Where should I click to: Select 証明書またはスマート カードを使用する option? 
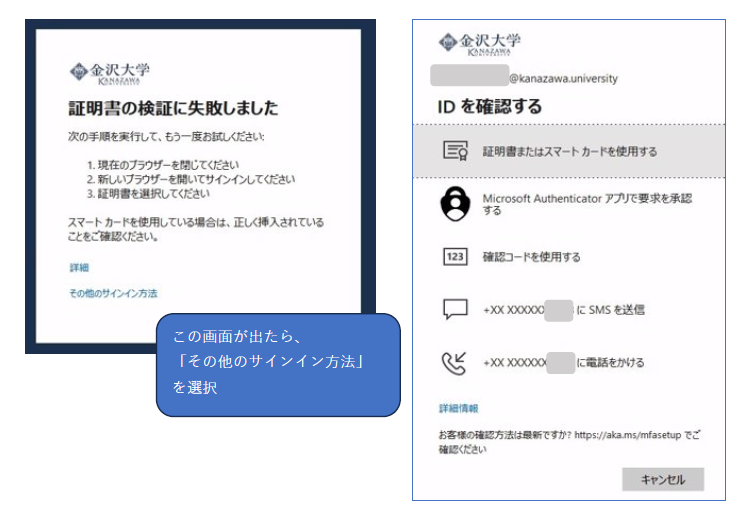pos(569,152)
